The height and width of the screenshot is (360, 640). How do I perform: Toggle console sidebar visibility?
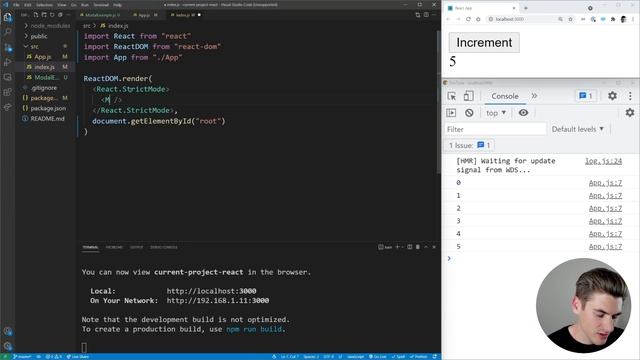tap(451, 113)
